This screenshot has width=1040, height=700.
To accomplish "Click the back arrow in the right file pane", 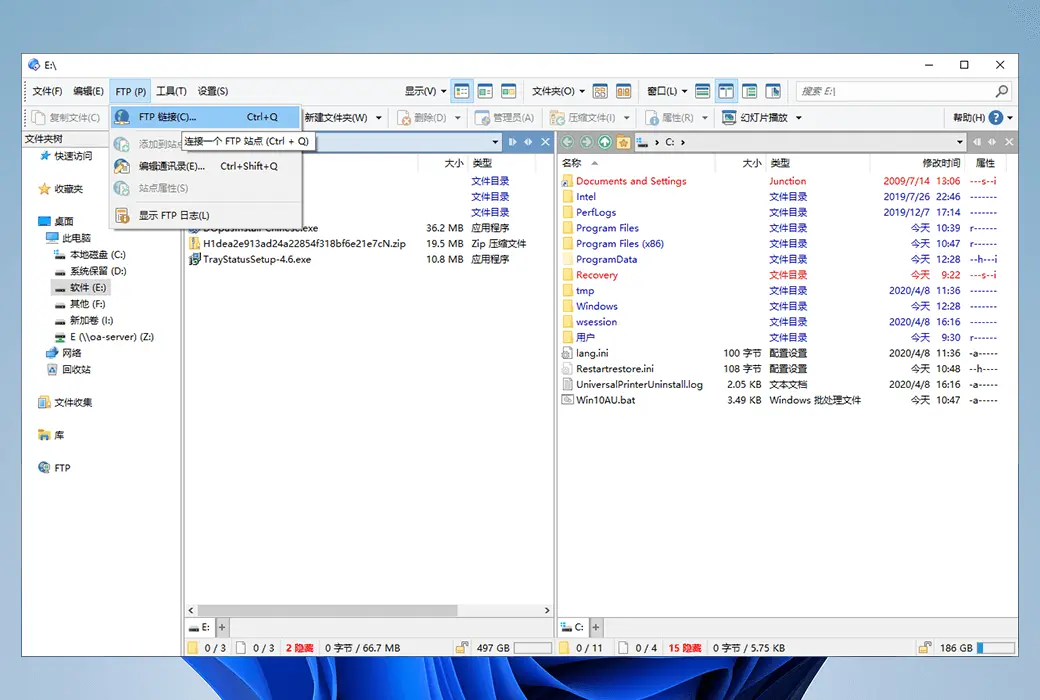I will click(x=566, y=142).
